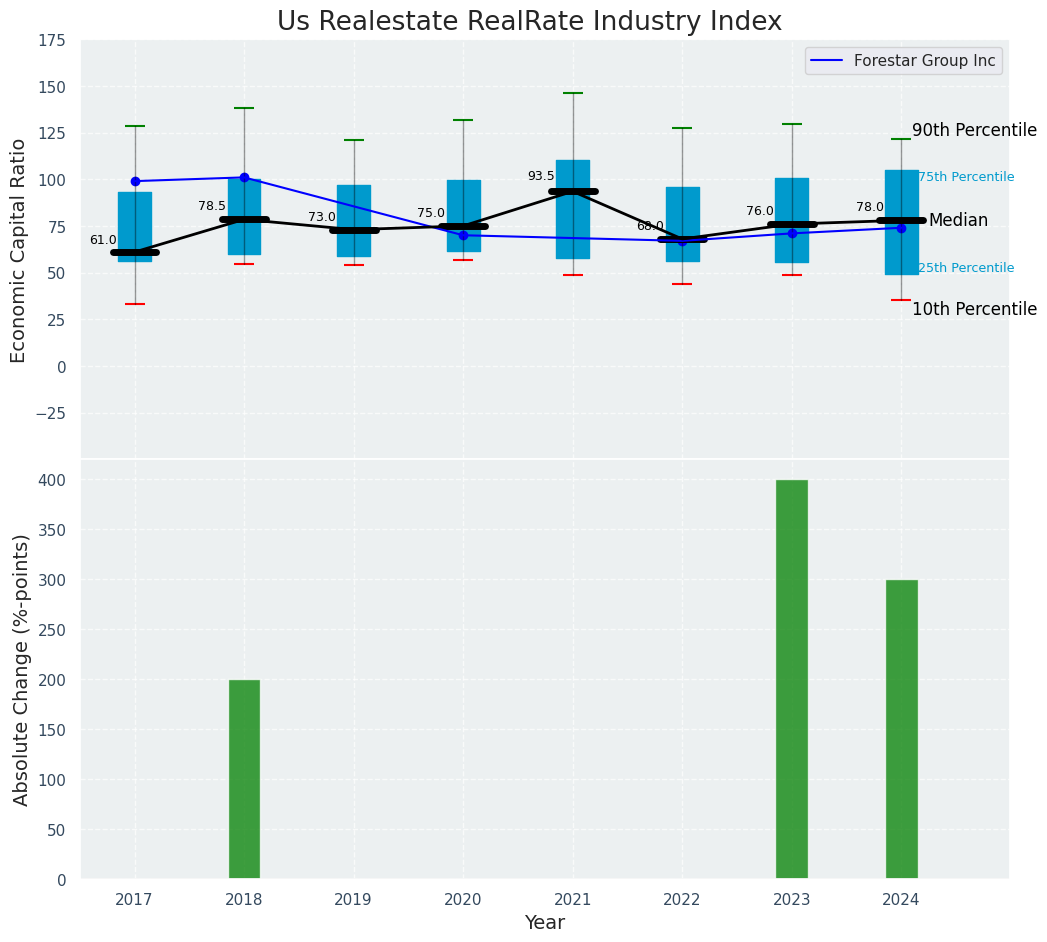Viewport: 1047px width, 942px height.
Task: Click the 93.5 median value label
Action: pos(541,176)
